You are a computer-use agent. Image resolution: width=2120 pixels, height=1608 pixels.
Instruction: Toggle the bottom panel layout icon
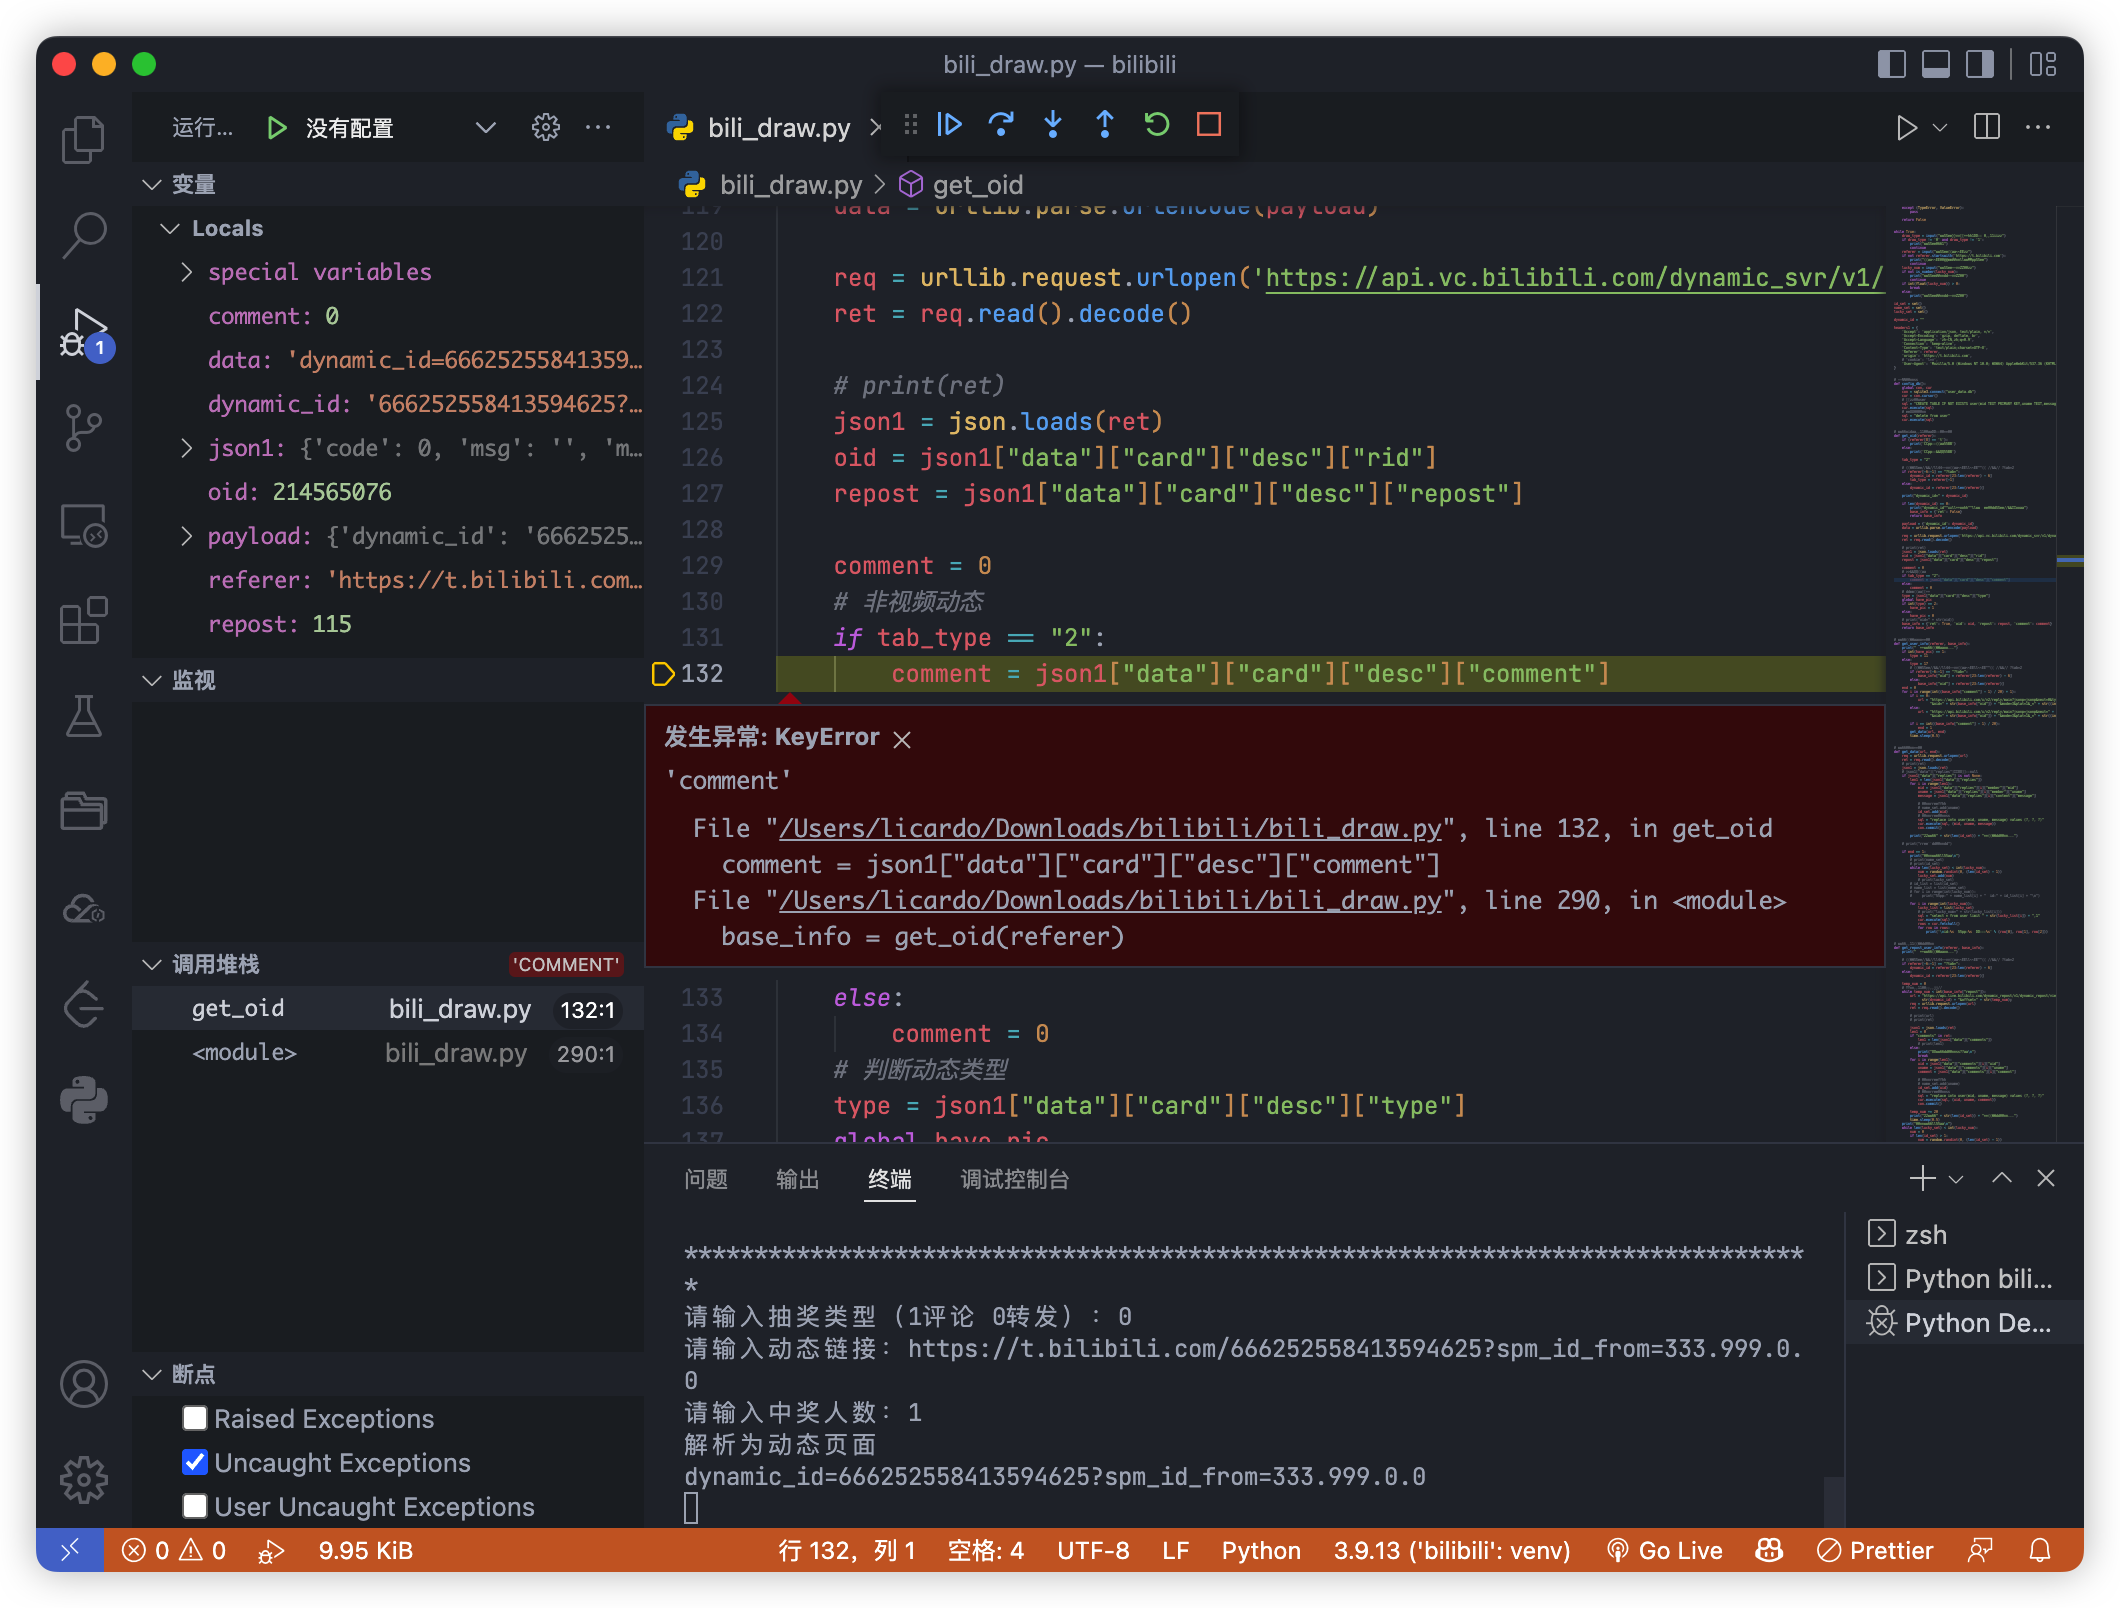[1936, 64]
